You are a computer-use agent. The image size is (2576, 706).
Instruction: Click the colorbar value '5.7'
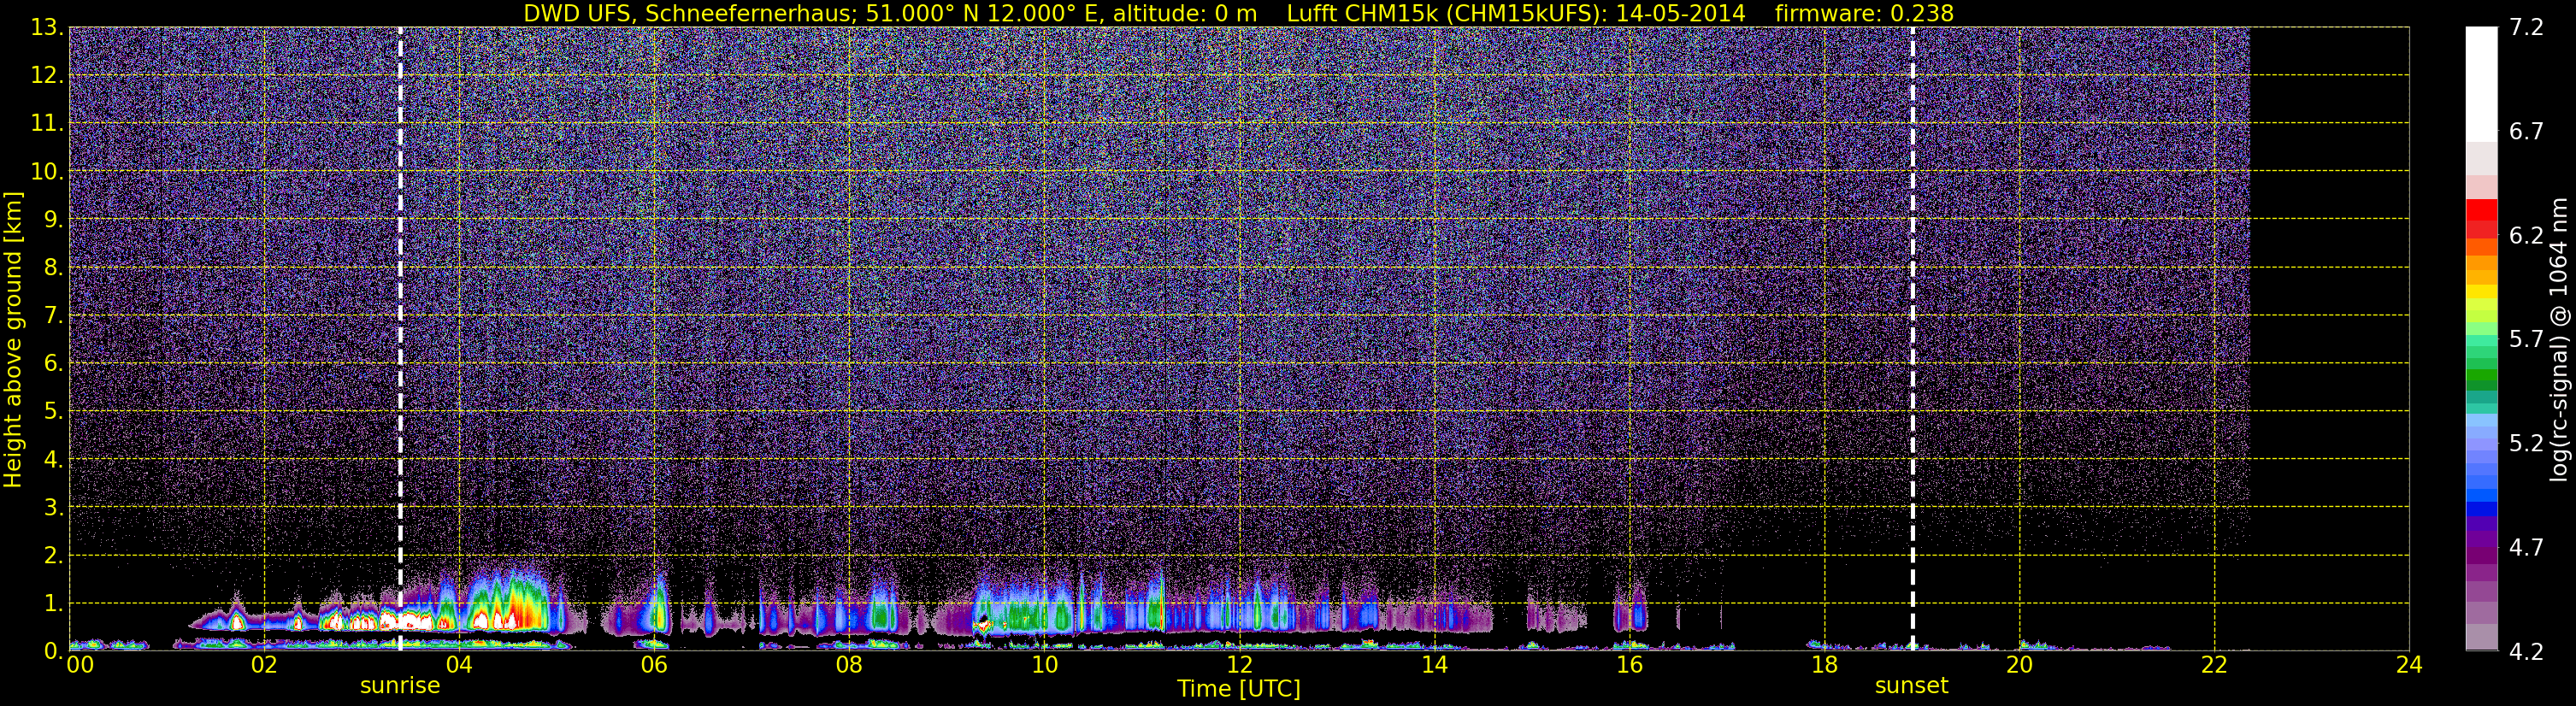click(x=2526, y=340)
